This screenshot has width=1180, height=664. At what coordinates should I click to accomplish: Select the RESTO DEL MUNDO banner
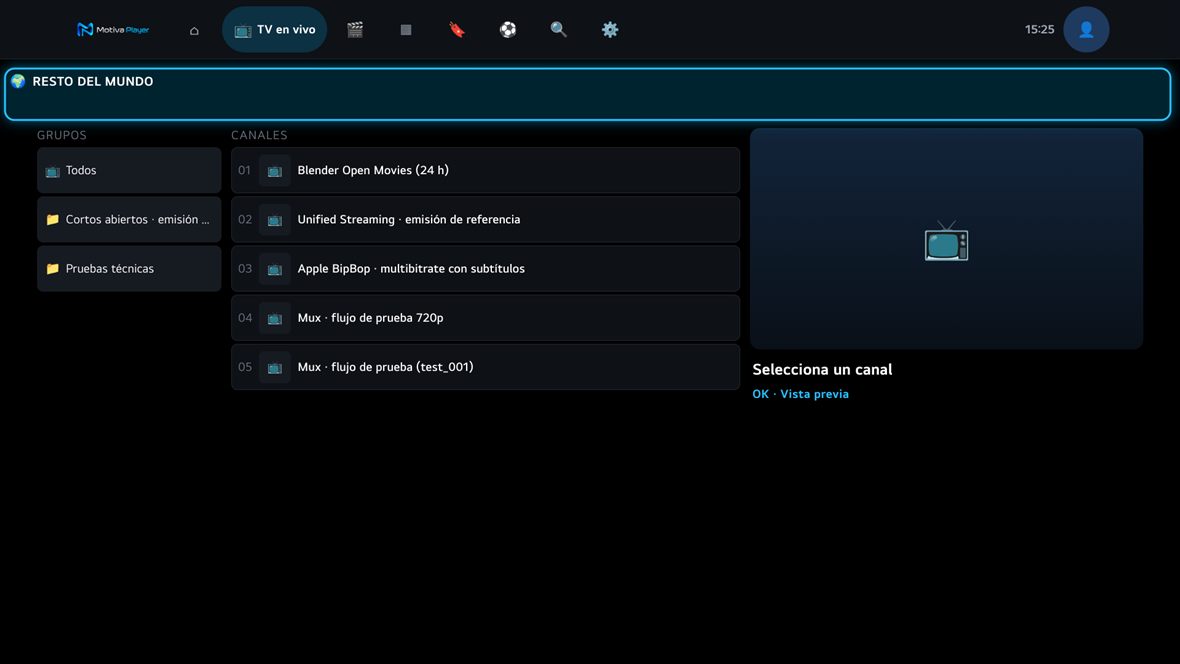pyautogui.click(x=588, y=94)
